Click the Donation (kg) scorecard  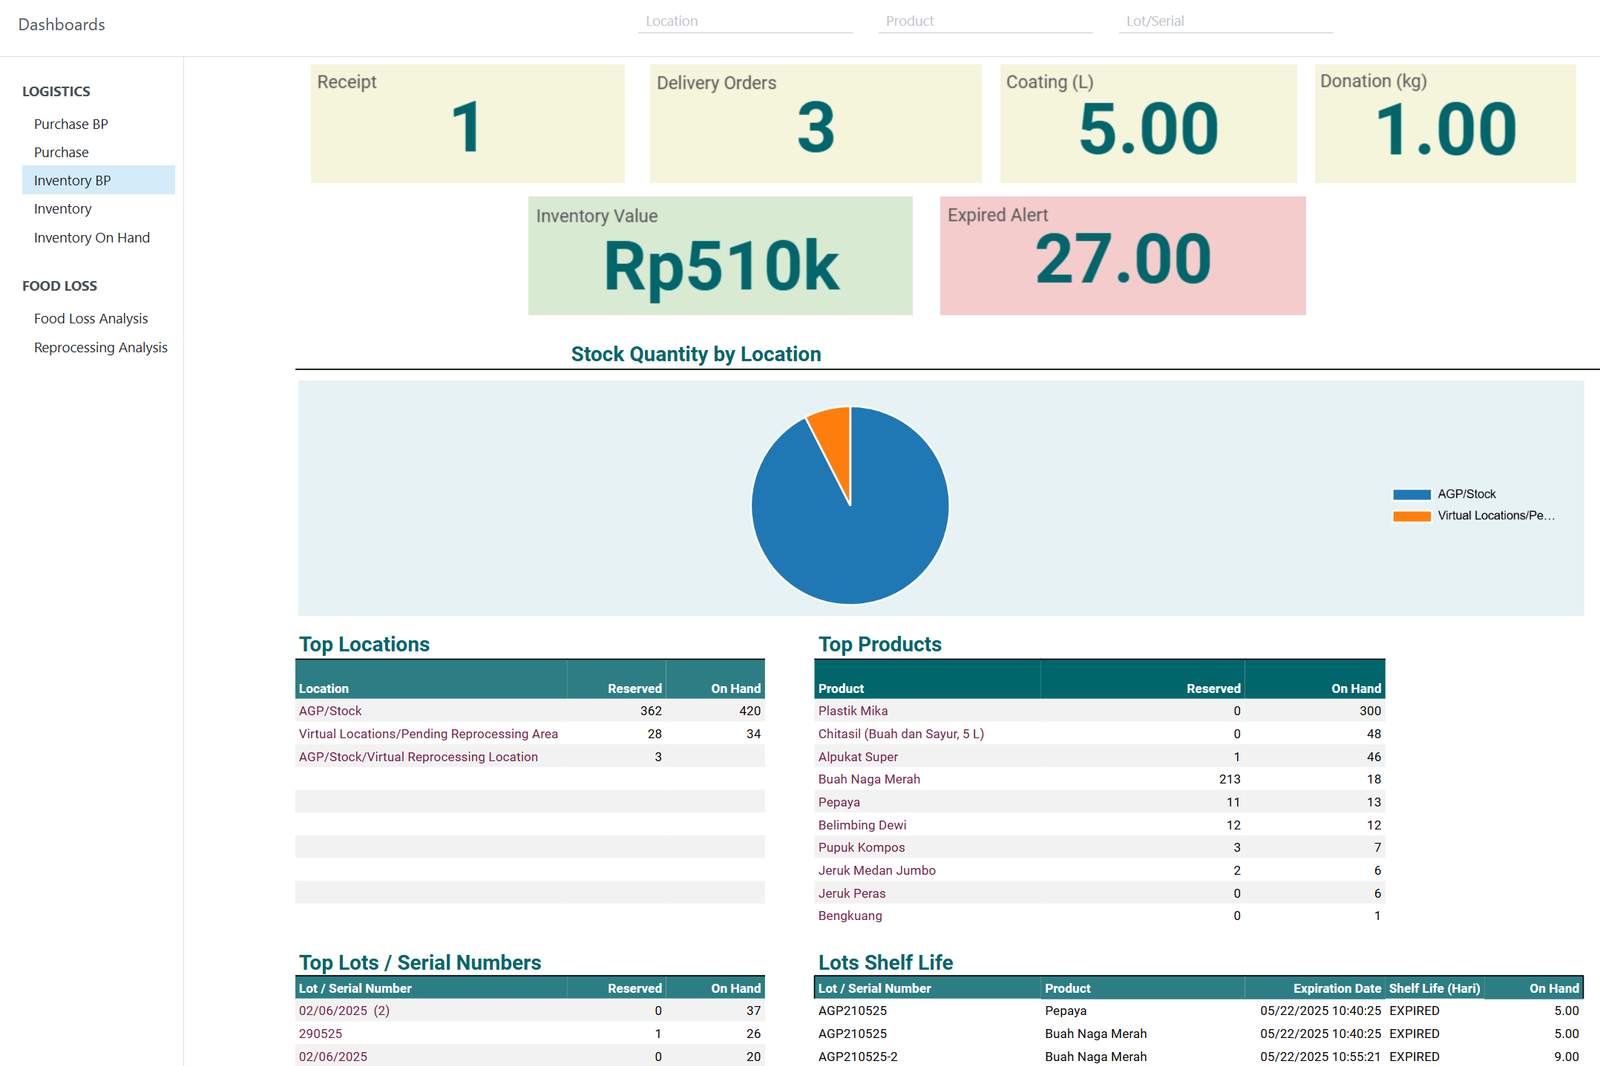[1445, 124]
